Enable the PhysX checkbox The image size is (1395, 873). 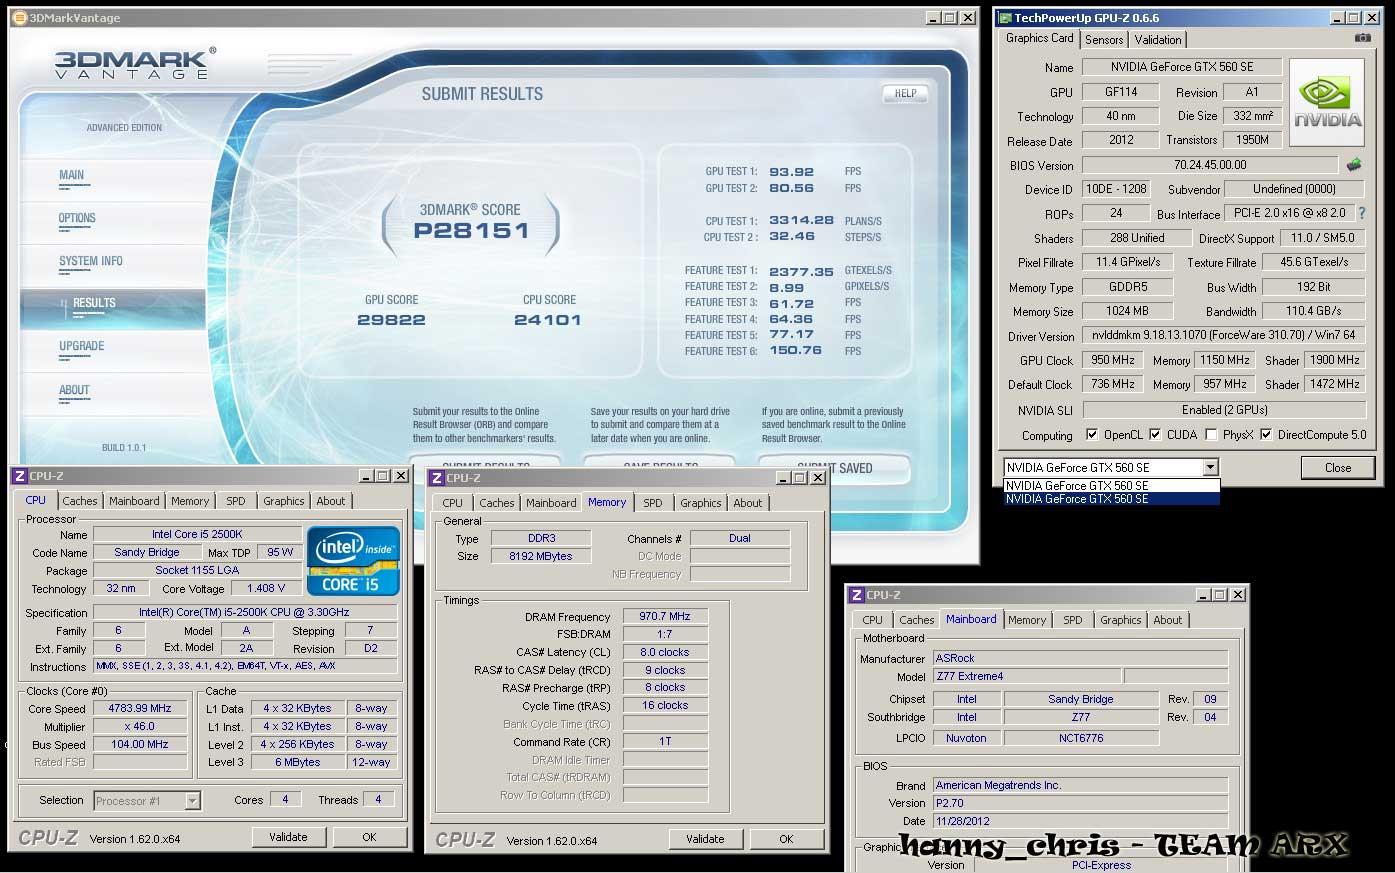coord(1211,435)
